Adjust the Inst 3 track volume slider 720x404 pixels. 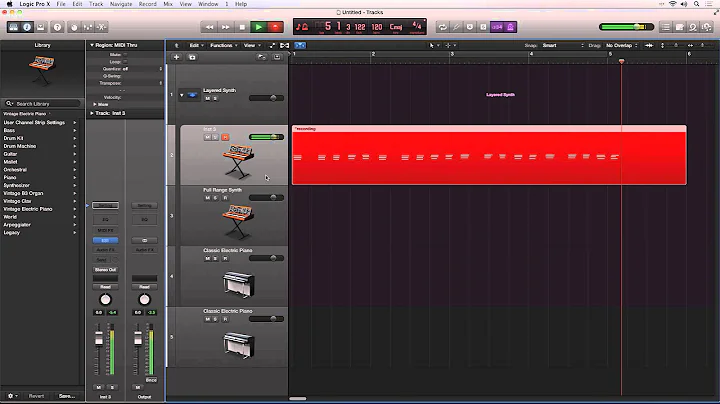(x=266, y=137)
